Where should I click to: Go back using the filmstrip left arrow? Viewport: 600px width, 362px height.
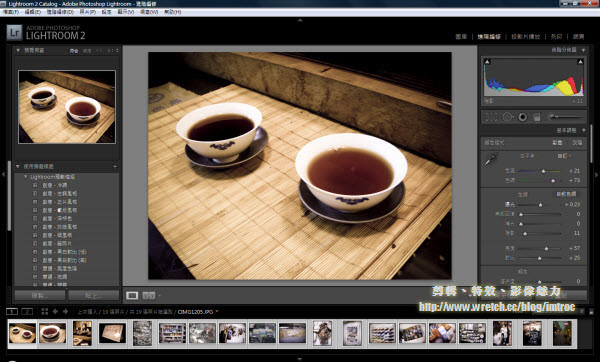pos(55,311)
